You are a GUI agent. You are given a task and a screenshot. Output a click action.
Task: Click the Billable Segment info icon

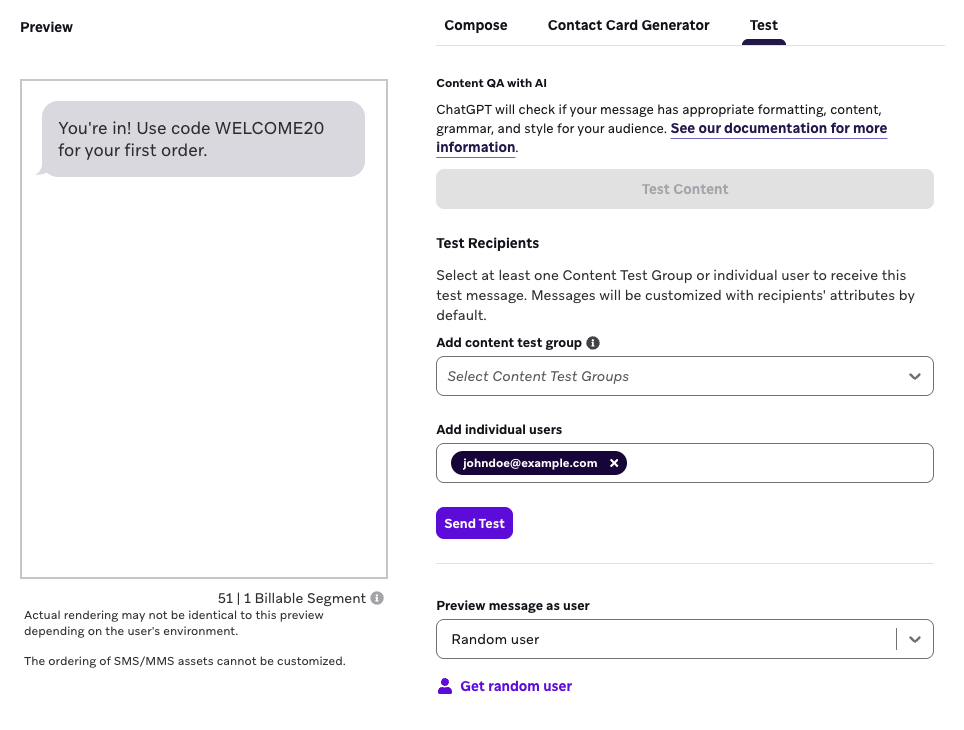pyautogui.click(x=377, y=598)
